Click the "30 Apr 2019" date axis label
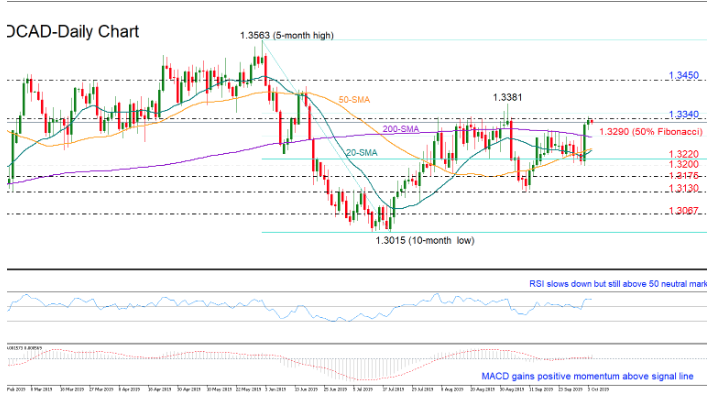 pyautogui.click(x=189, y=389)
